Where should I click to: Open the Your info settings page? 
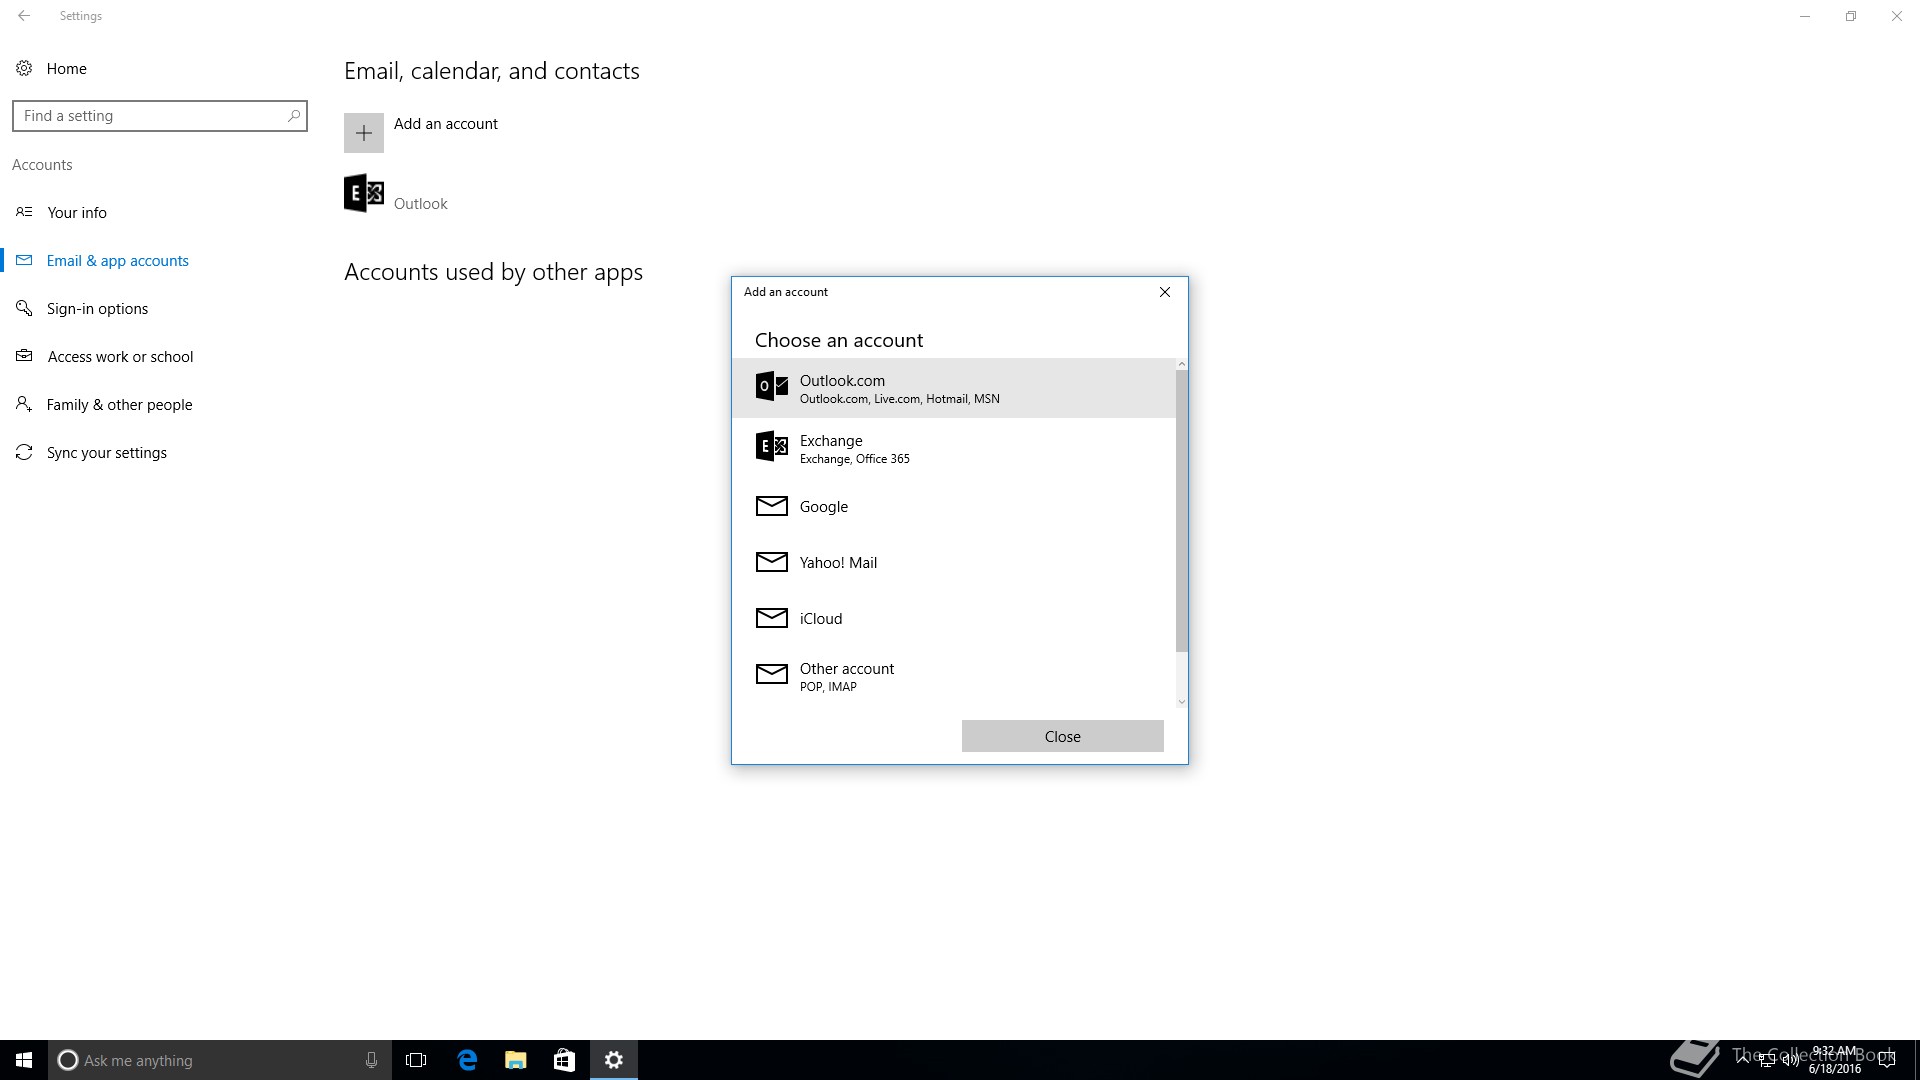77,213
